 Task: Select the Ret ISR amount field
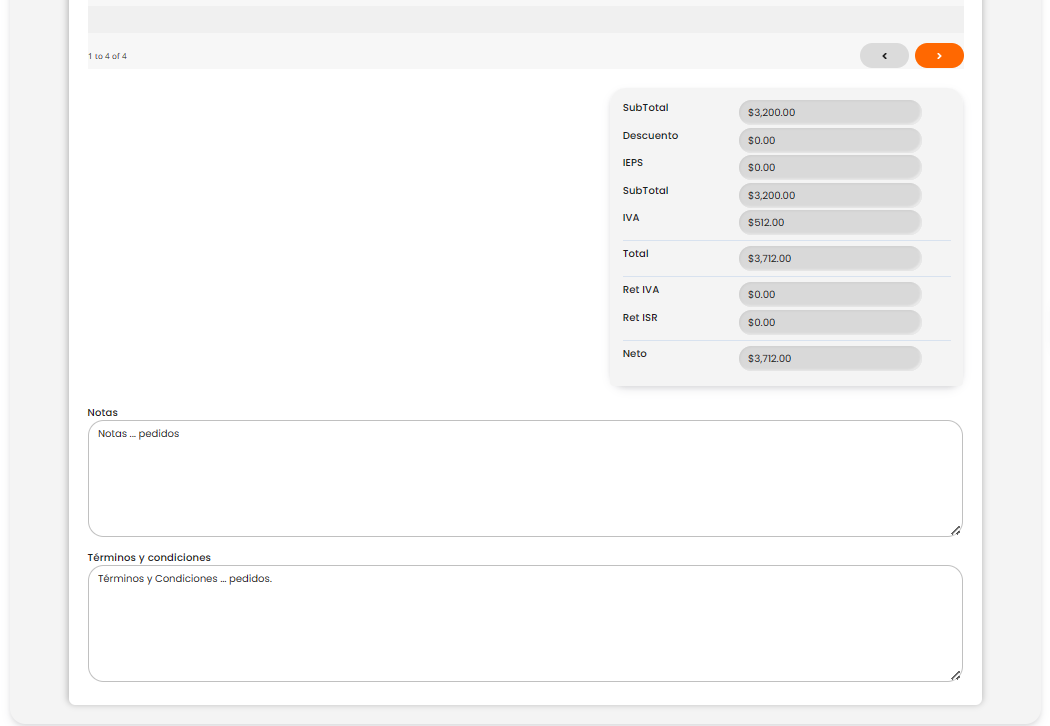click(829, 322)
